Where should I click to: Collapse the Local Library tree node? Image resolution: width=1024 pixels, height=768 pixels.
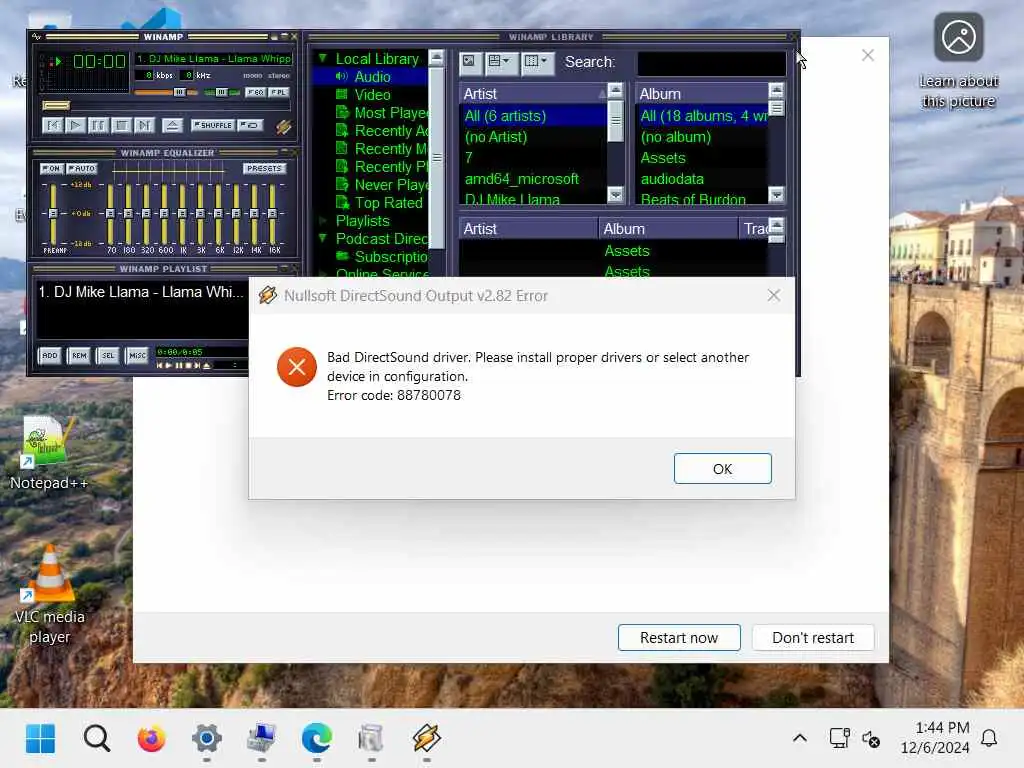coord(322,58)
